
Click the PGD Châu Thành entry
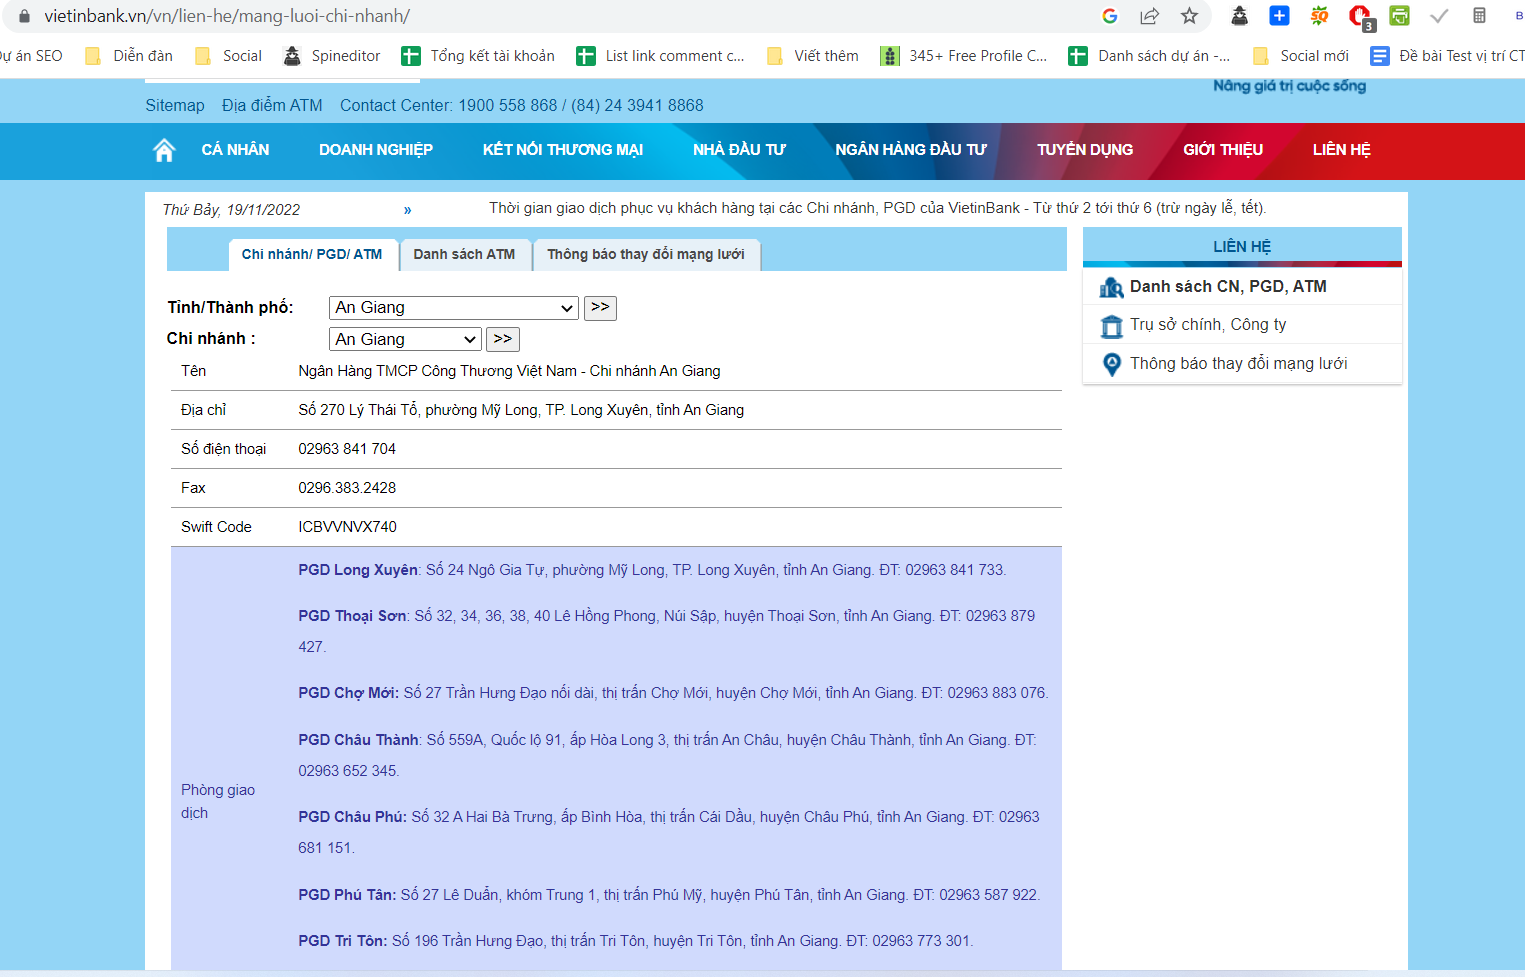668,755
